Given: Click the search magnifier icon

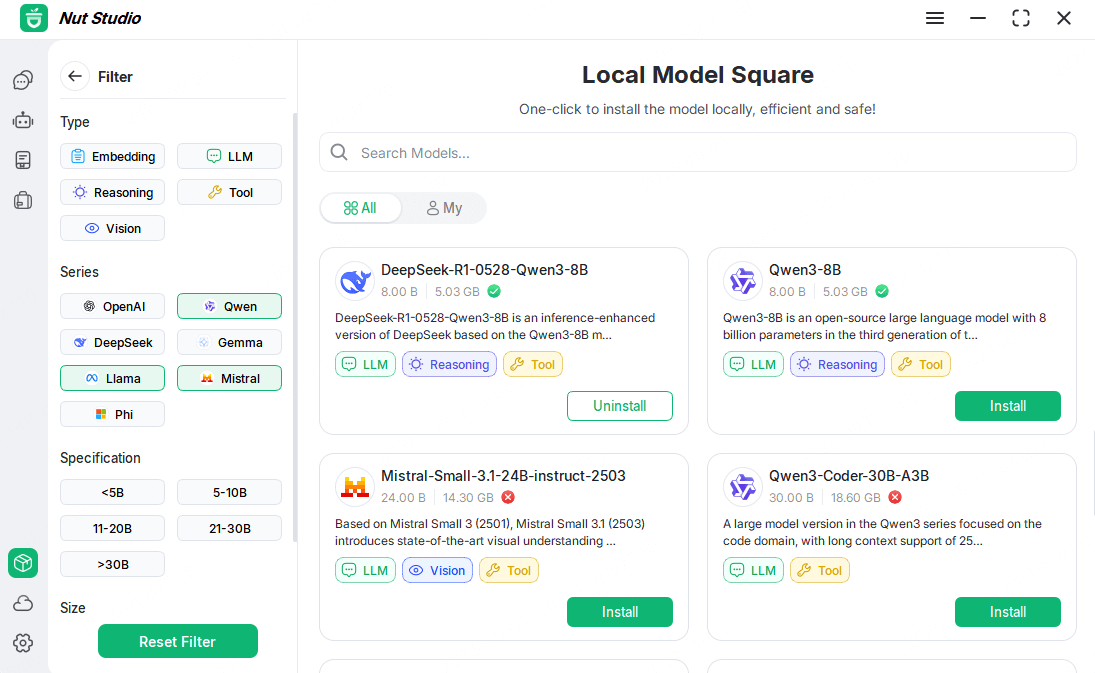Looking at the screenshot, I should (339, 152).
